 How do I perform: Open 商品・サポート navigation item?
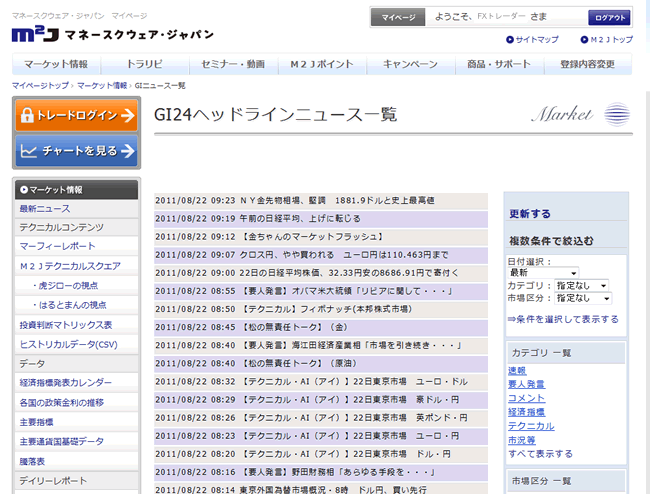coord(499,64)
